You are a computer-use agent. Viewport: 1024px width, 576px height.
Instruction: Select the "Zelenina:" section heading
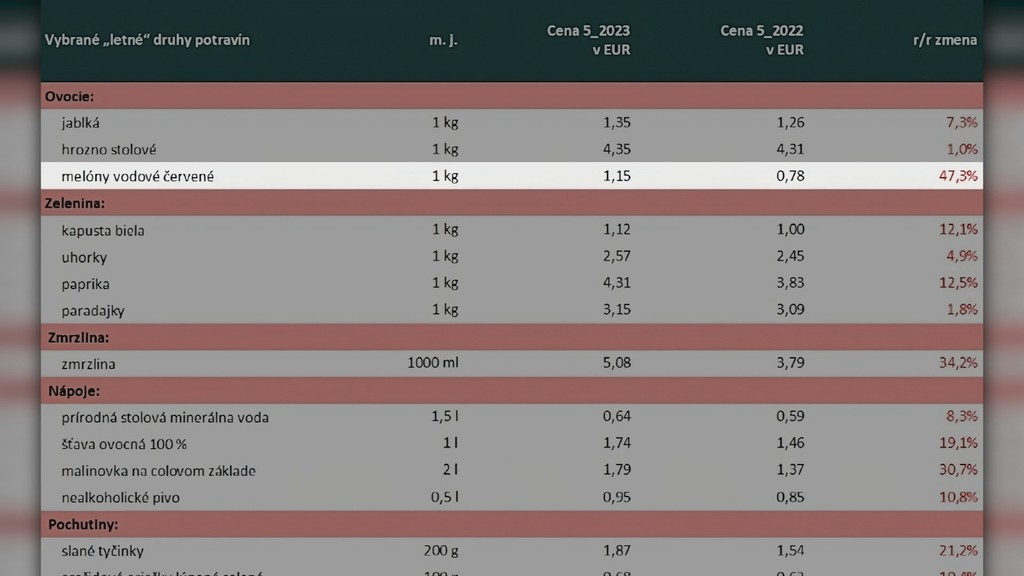[x=76, y=203]
